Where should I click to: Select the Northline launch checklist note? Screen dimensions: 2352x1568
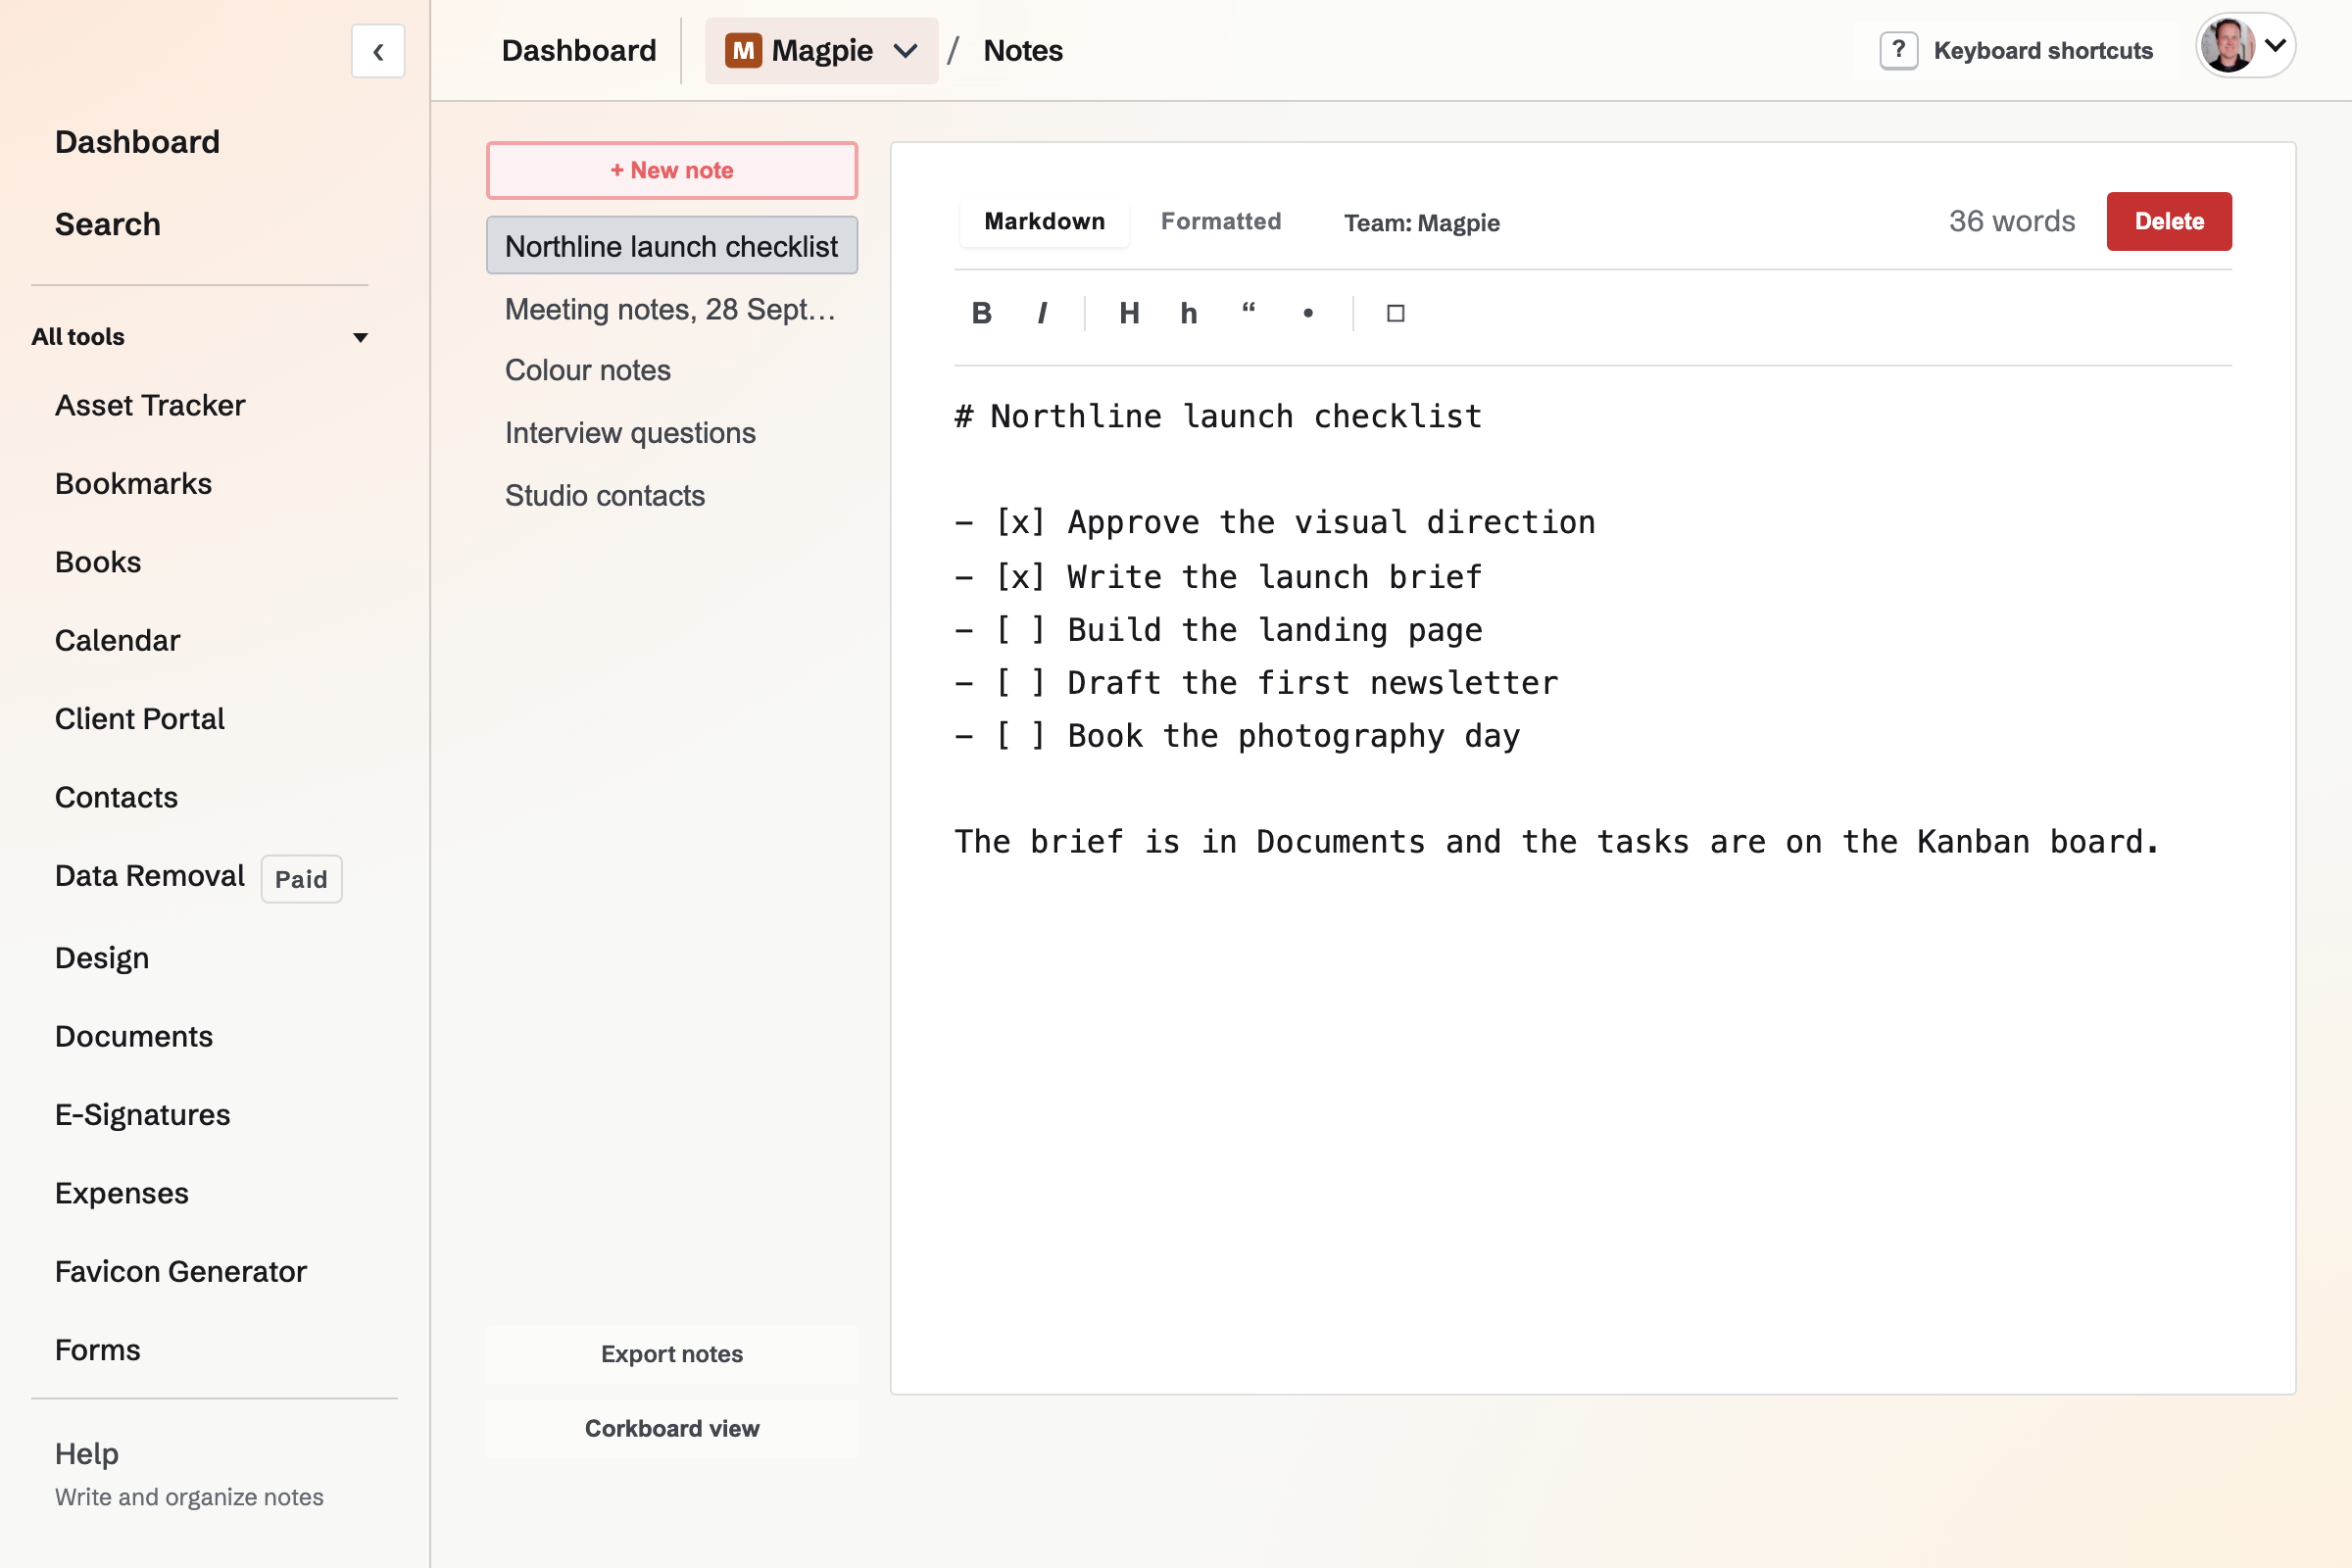pyautogui.click(x=672, y=246)
